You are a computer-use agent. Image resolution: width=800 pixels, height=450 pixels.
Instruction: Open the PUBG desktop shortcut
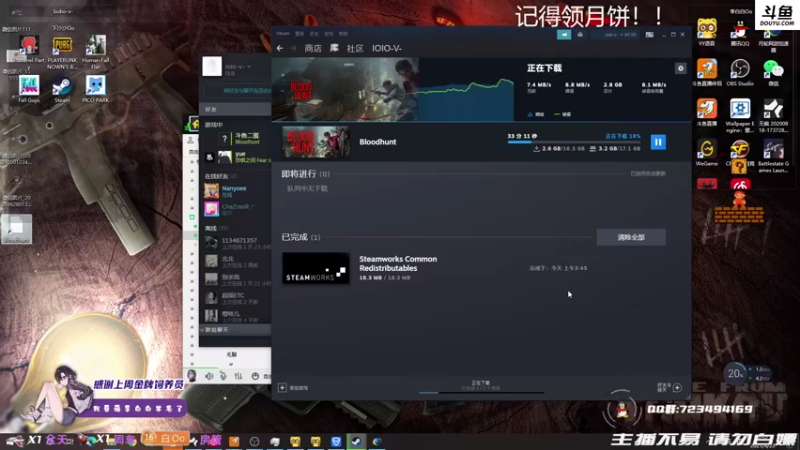[62, 52]
